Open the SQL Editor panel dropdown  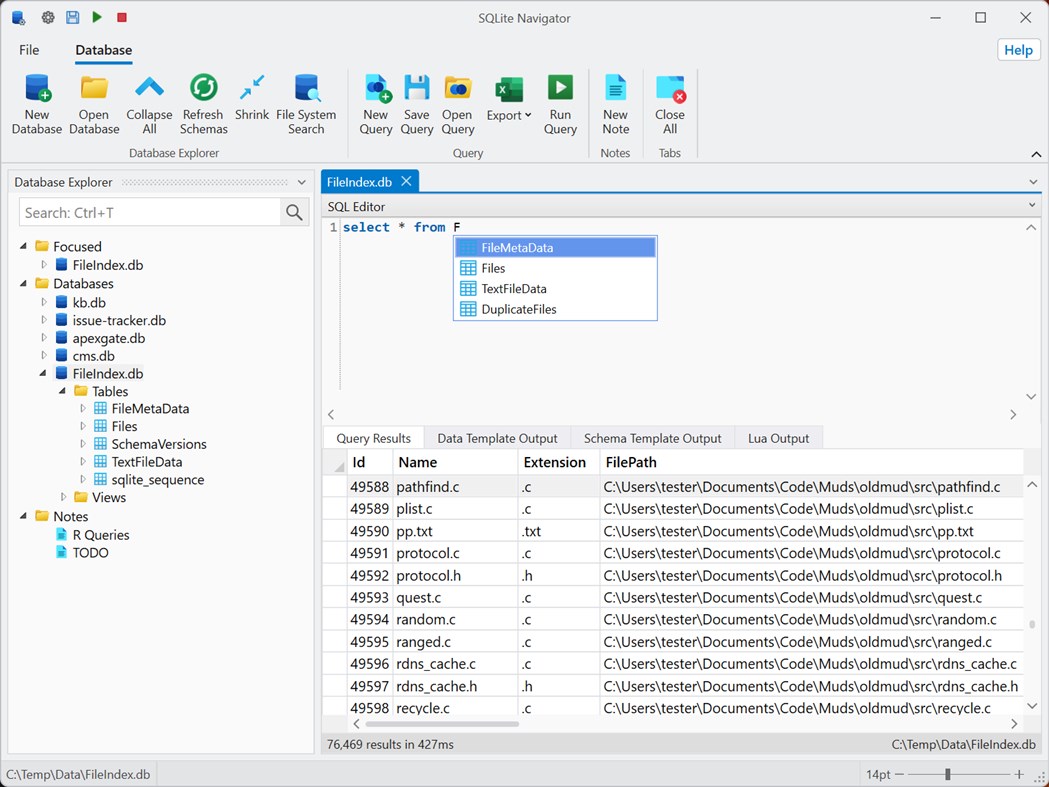tap(1032, 205)
